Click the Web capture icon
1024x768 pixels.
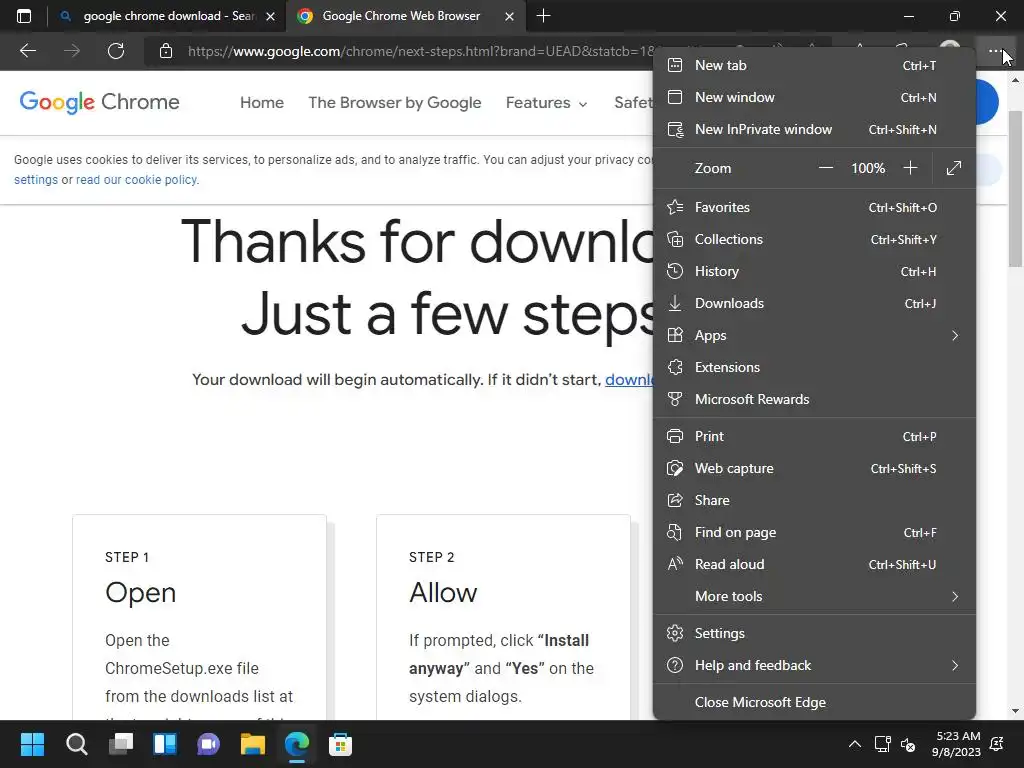(x=675, y=468)
